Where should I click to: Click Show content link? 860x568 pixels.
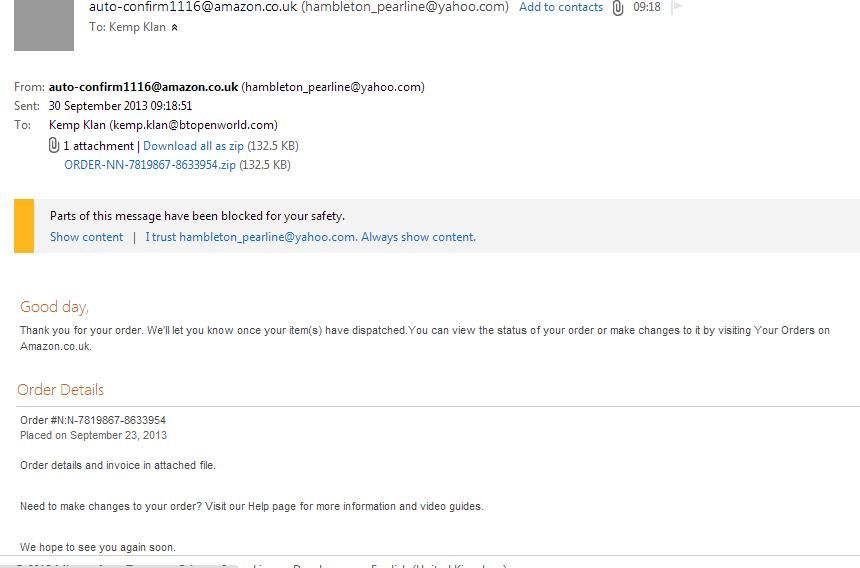pyautogui.click(x=87, y=237)
